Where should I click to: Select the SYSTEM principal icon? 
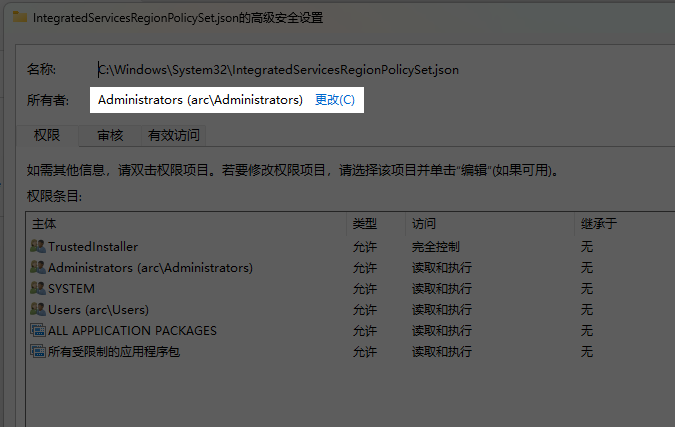coord(38,288)
